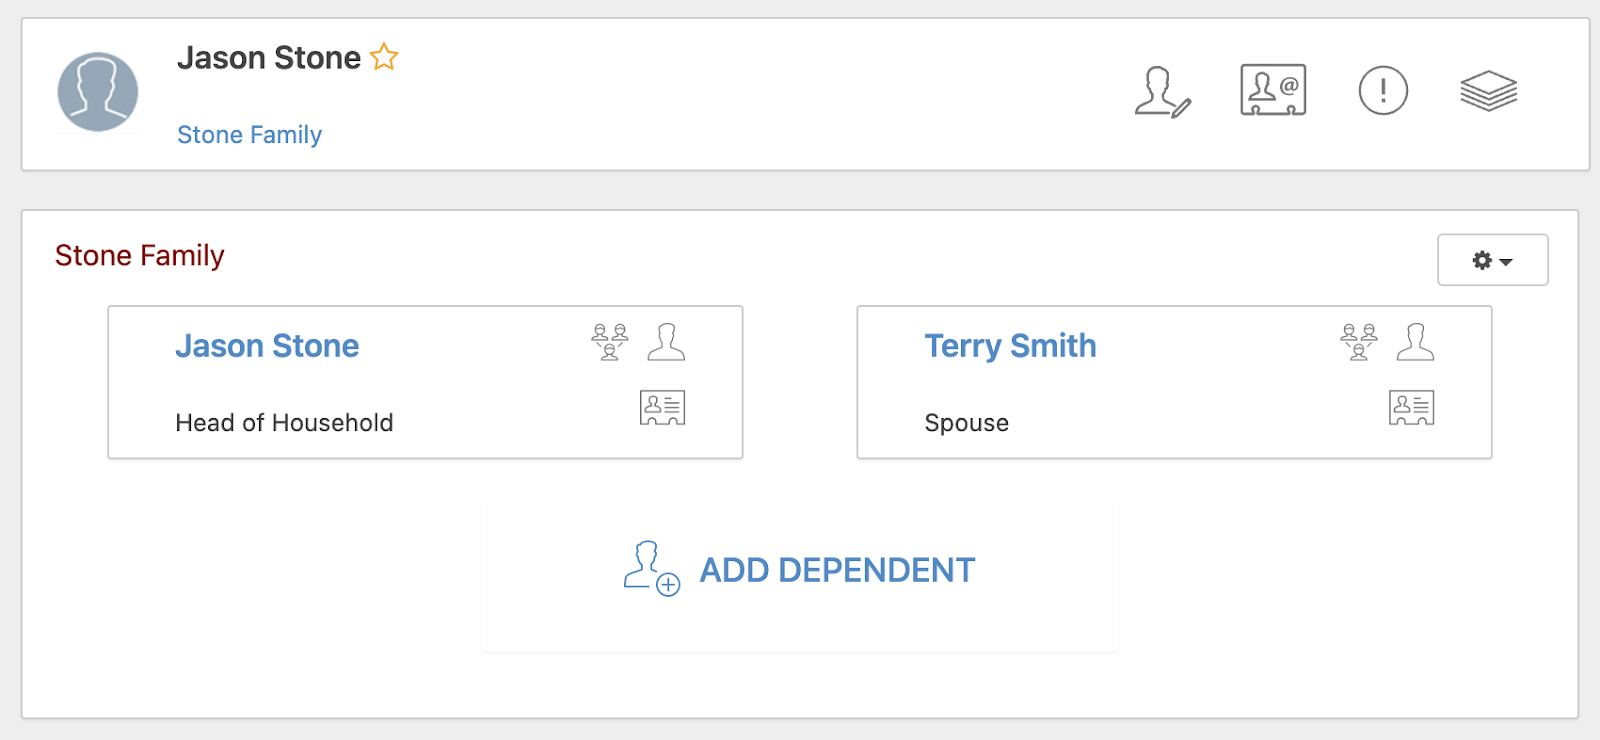Viewport: 1600px width, 740px height.
Task: Open the Stone Family link under name
Action: tap(249, 135)
